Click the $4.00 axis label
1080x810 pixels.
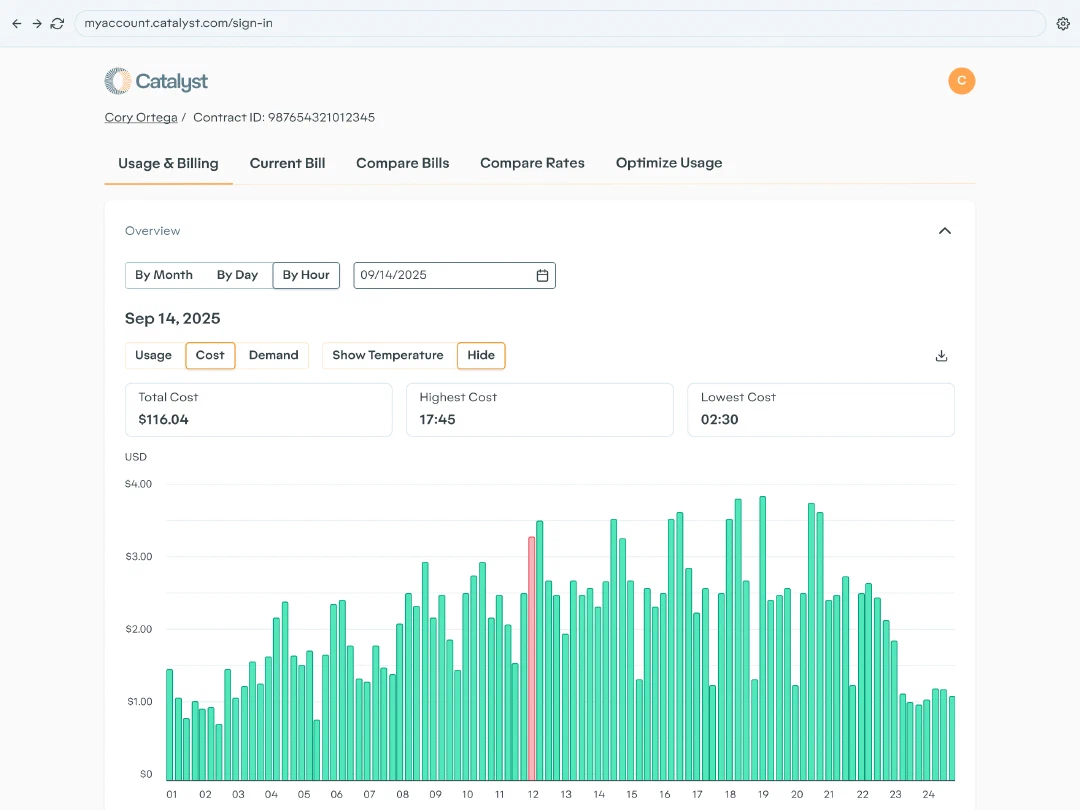tap(138, 484)
